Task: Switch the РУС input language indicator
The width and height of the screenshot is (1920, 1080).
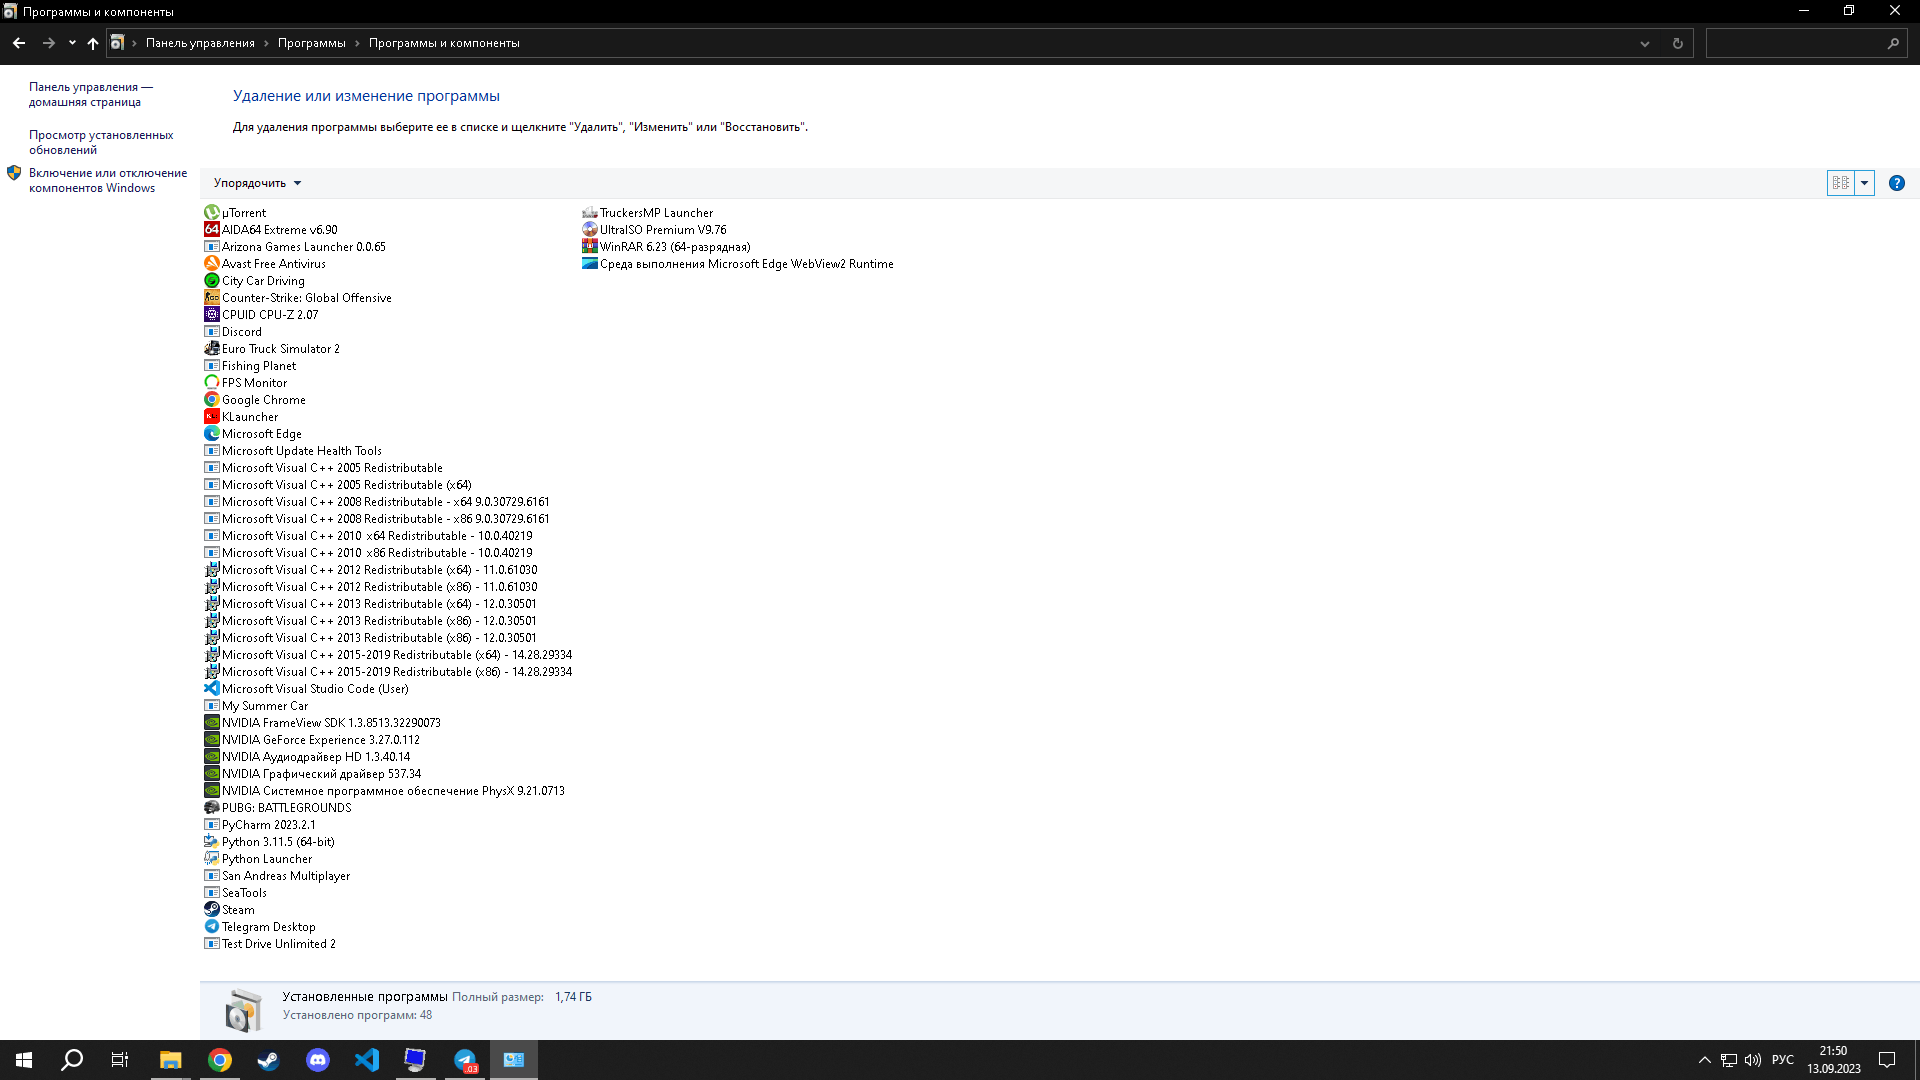Action: pyautogui.click(x=1783, y=1060)
